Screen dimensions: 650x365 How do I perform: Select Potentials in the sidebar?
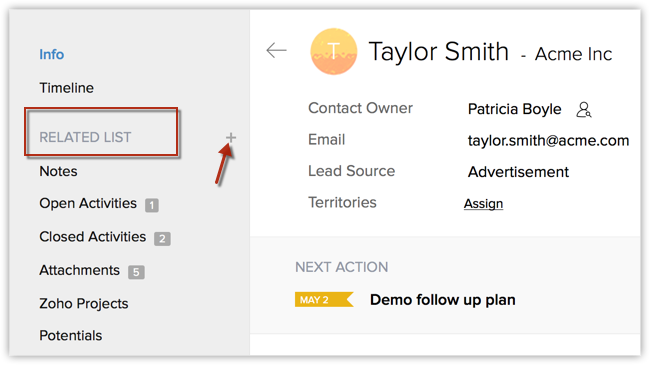pyautogui.click(x=71, y=336)
